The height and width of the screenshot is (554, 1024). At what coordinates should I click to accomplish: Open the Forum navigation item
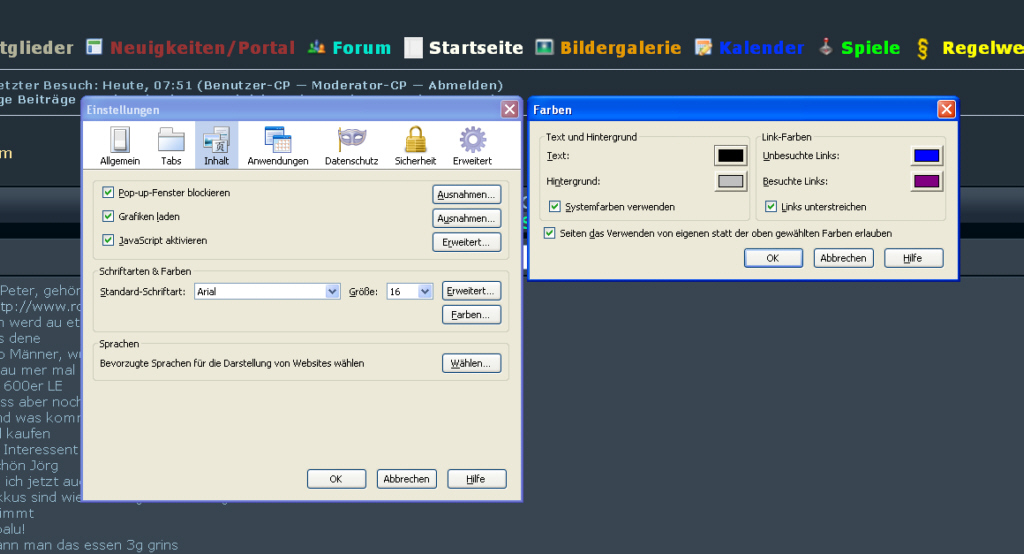click(x=361, y=48)
